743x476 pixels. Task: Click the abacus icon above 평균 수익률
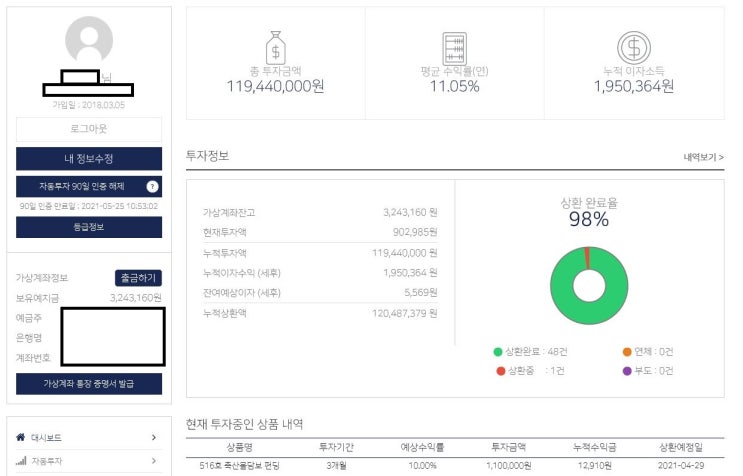click(454, 48)
